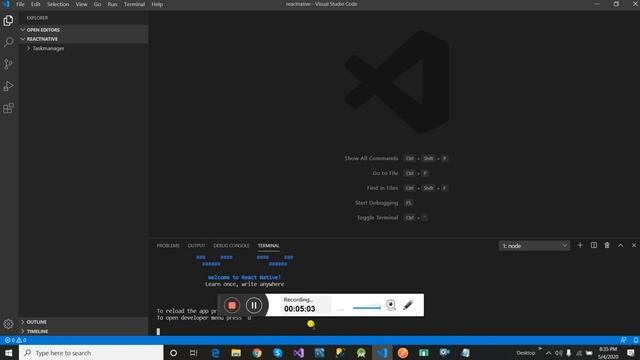Open notifications bell in status bar
This screenshot has width=640, height=360.
coord(636,340)
